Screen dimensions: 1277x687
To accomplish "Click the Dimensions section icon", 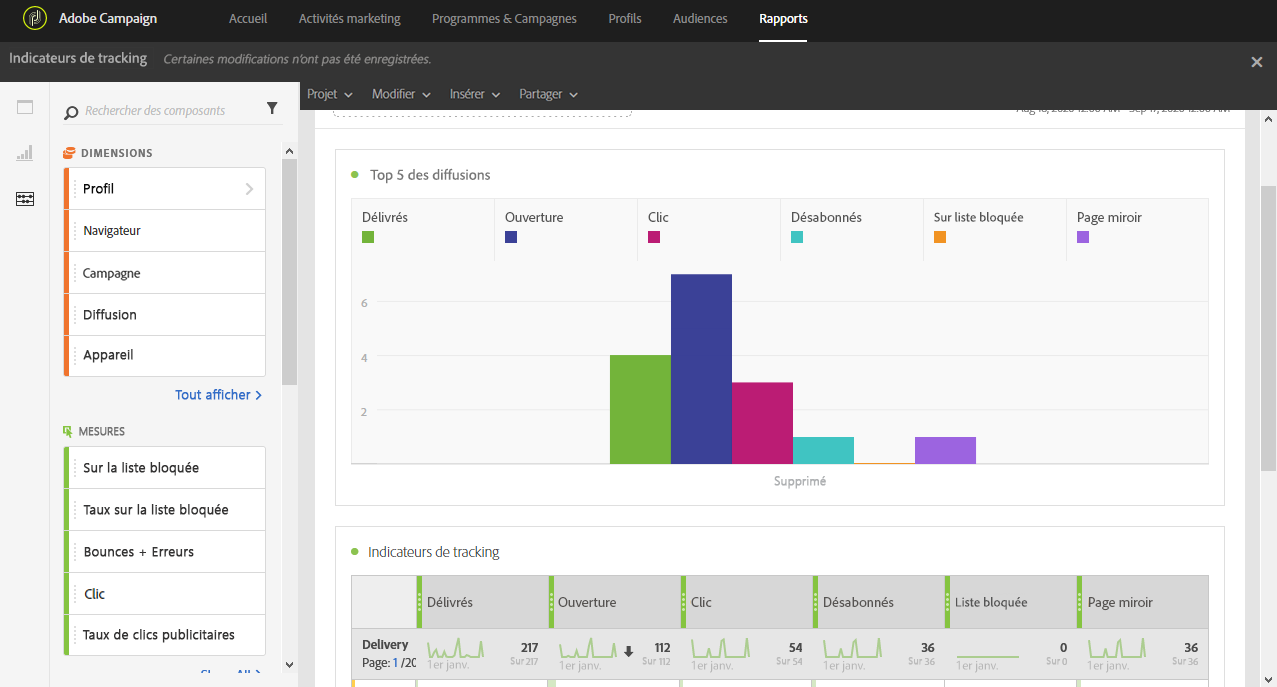I will (69, 153).
